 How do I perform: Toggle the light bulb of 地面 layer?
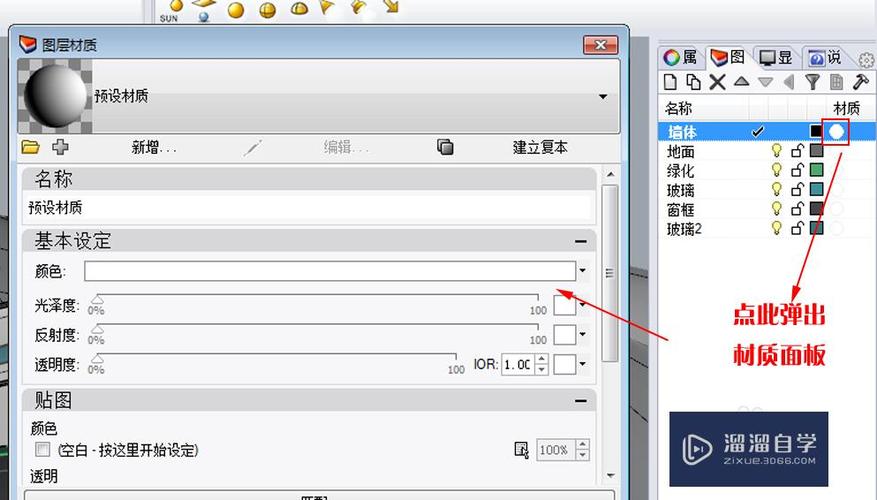[x=776, y=150]
